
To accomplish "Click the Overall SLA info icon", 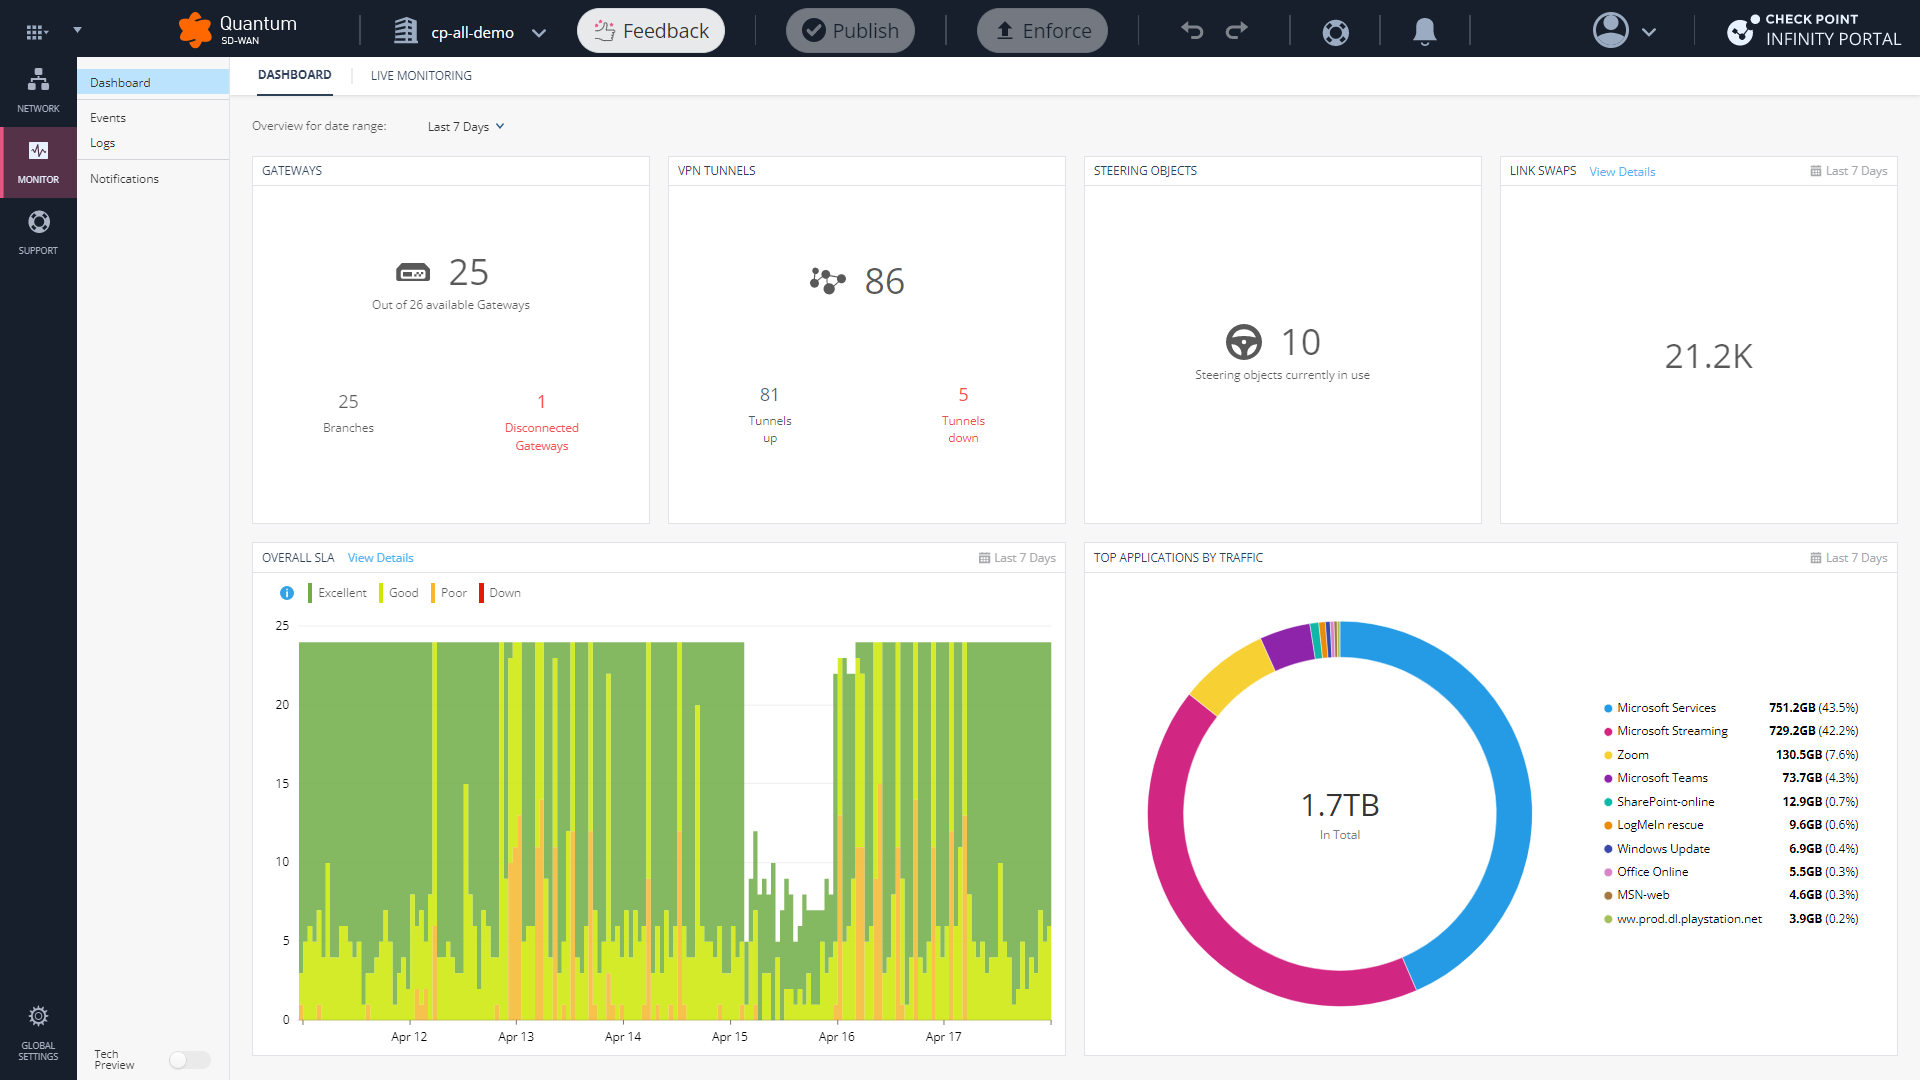I will pyautogui.click(x=287, y=593).
